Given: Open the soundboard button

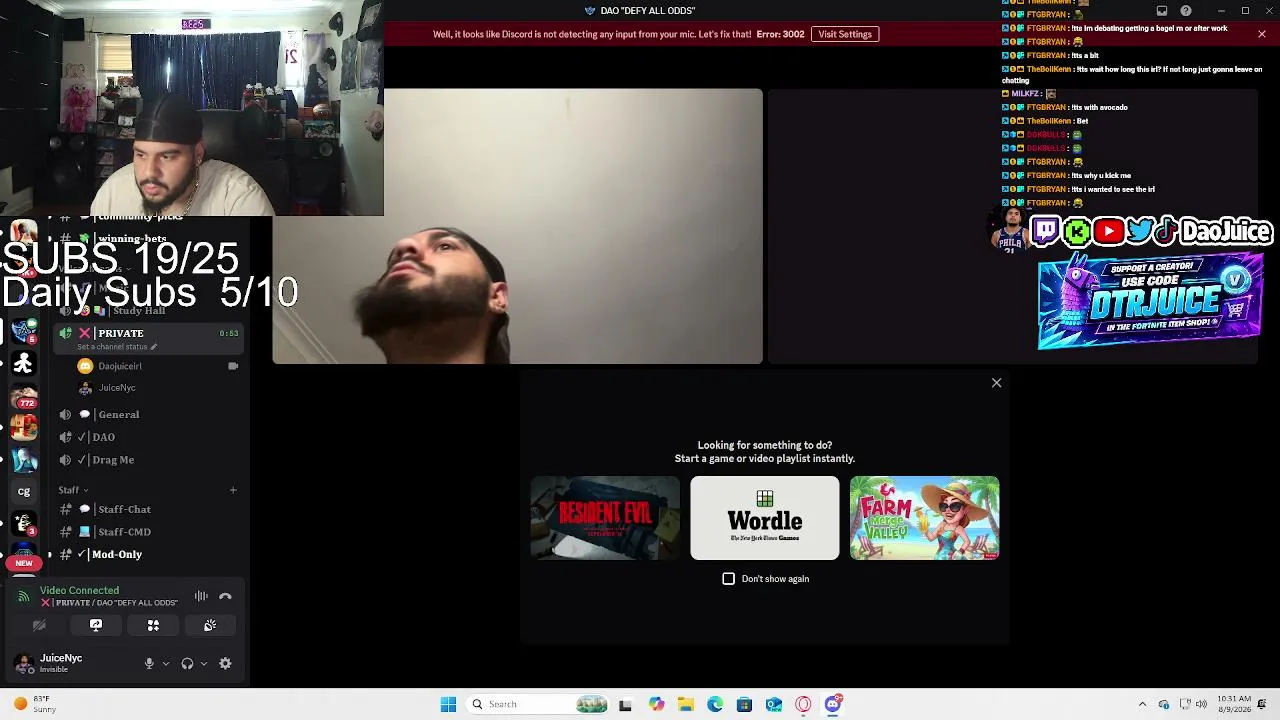Looking at the screenshot, I should tap(210, 625).
